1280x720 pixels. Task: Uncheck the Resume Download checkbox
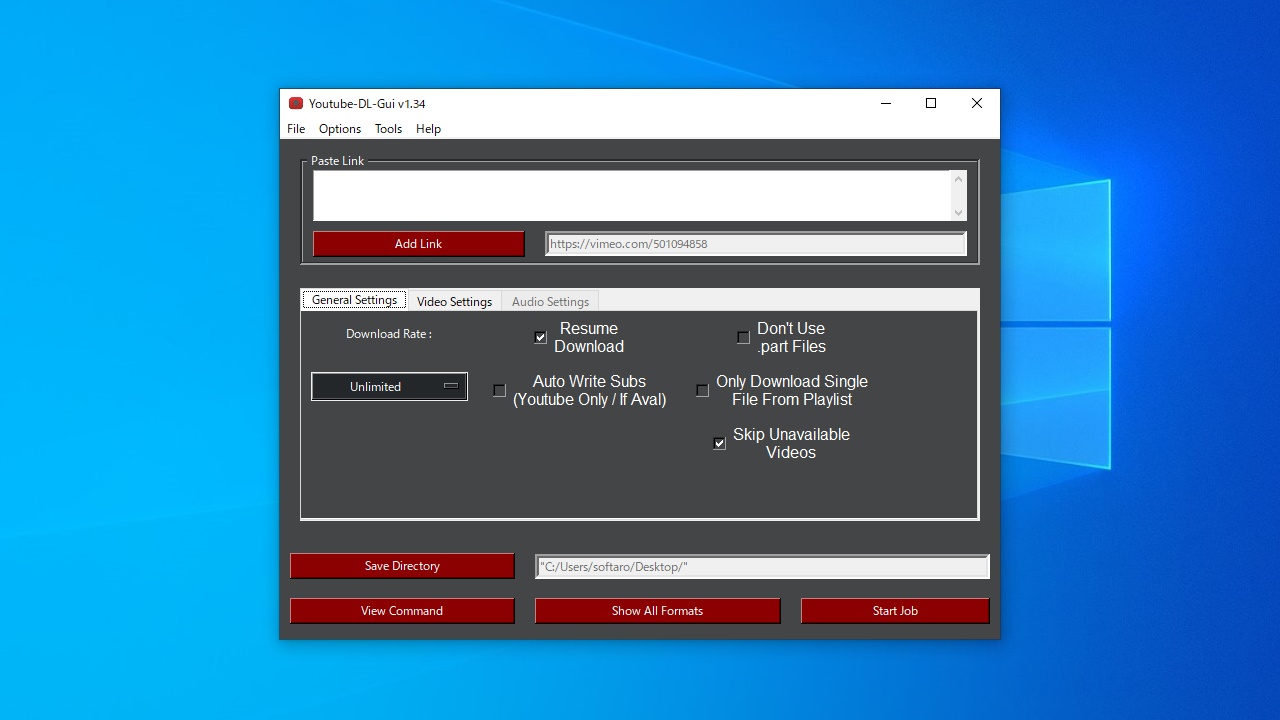540,337
